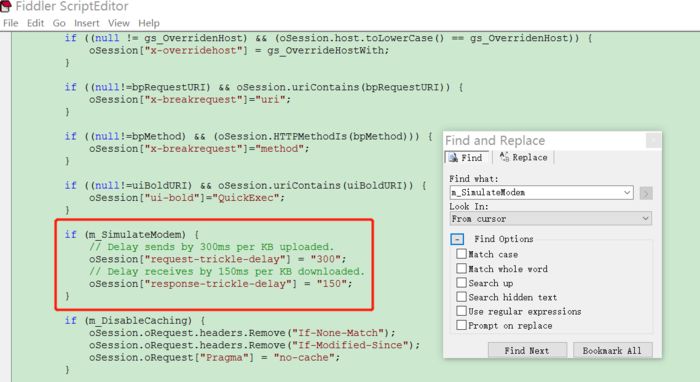Click the "no-cache" Pragma line

click(214, 357)
